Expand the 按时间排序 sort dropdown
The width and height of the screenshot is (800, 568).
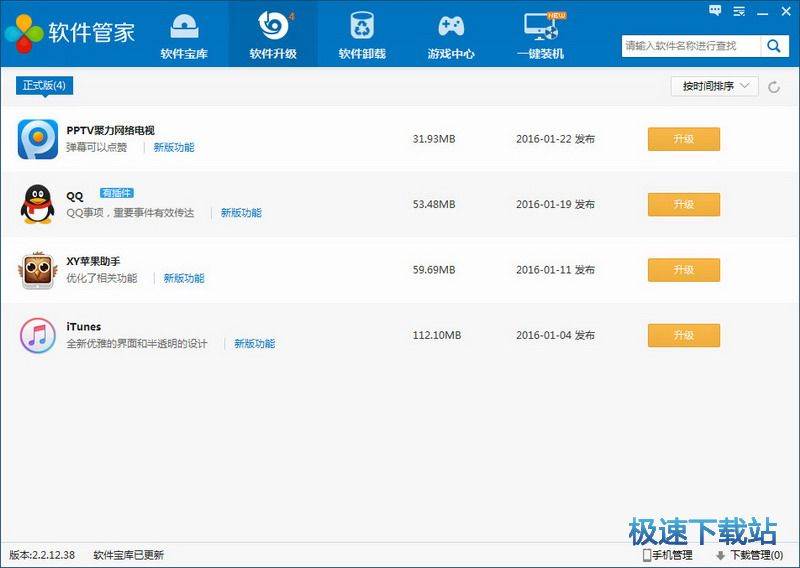(714, 87)
